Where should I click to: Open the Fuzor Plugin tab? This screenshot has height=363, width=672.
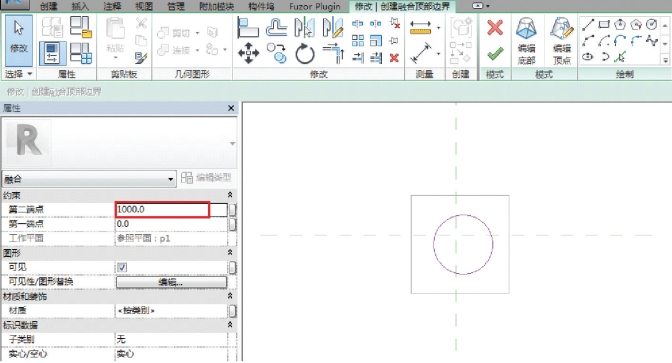(x=315, y=6)
